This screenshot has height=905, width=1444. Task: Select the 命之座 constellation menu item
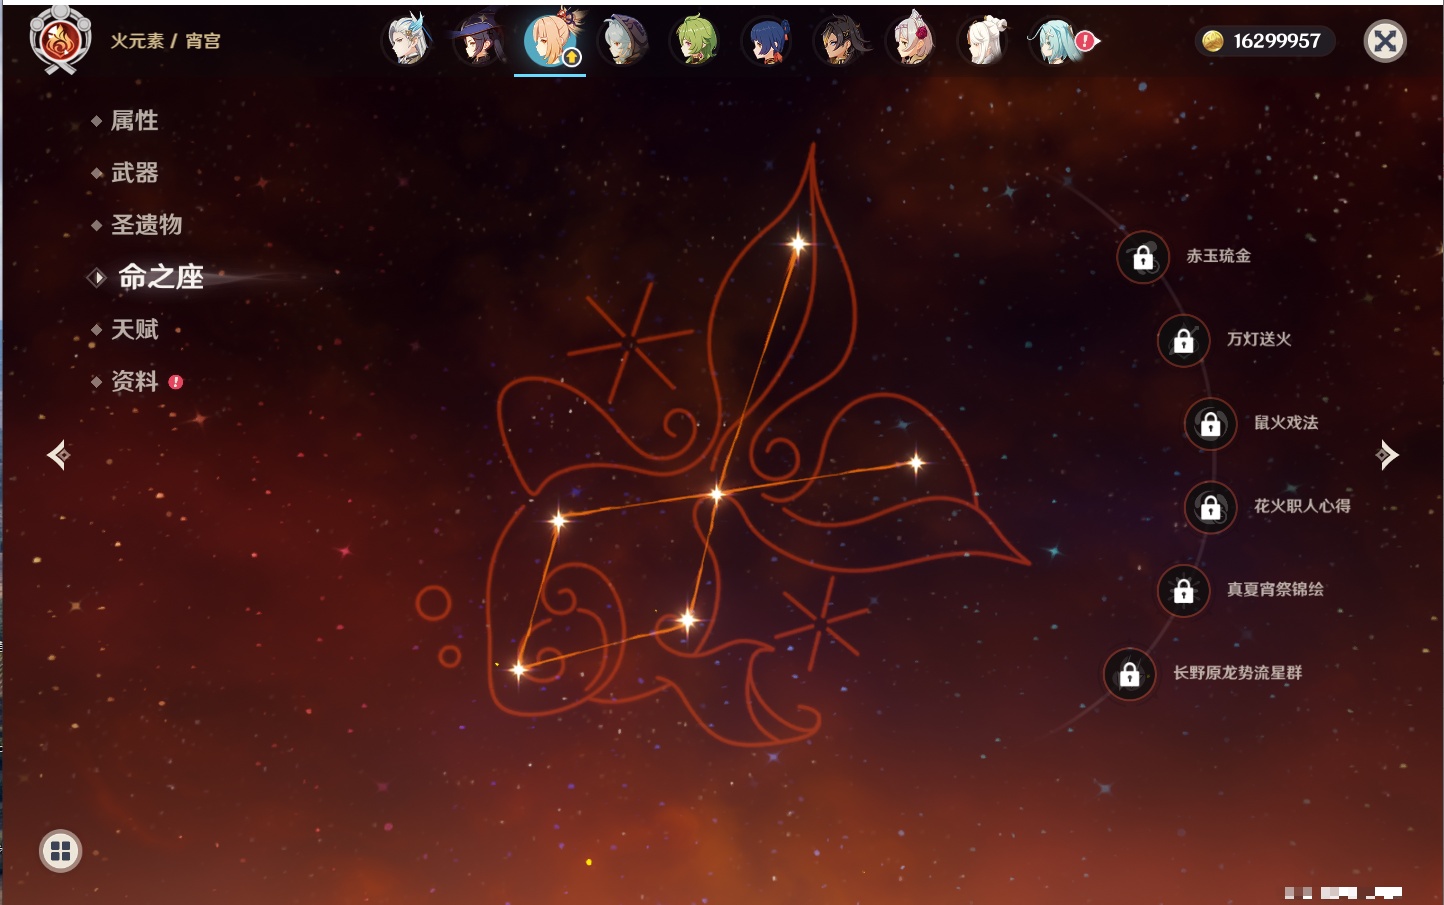click(x=160, y=277)
